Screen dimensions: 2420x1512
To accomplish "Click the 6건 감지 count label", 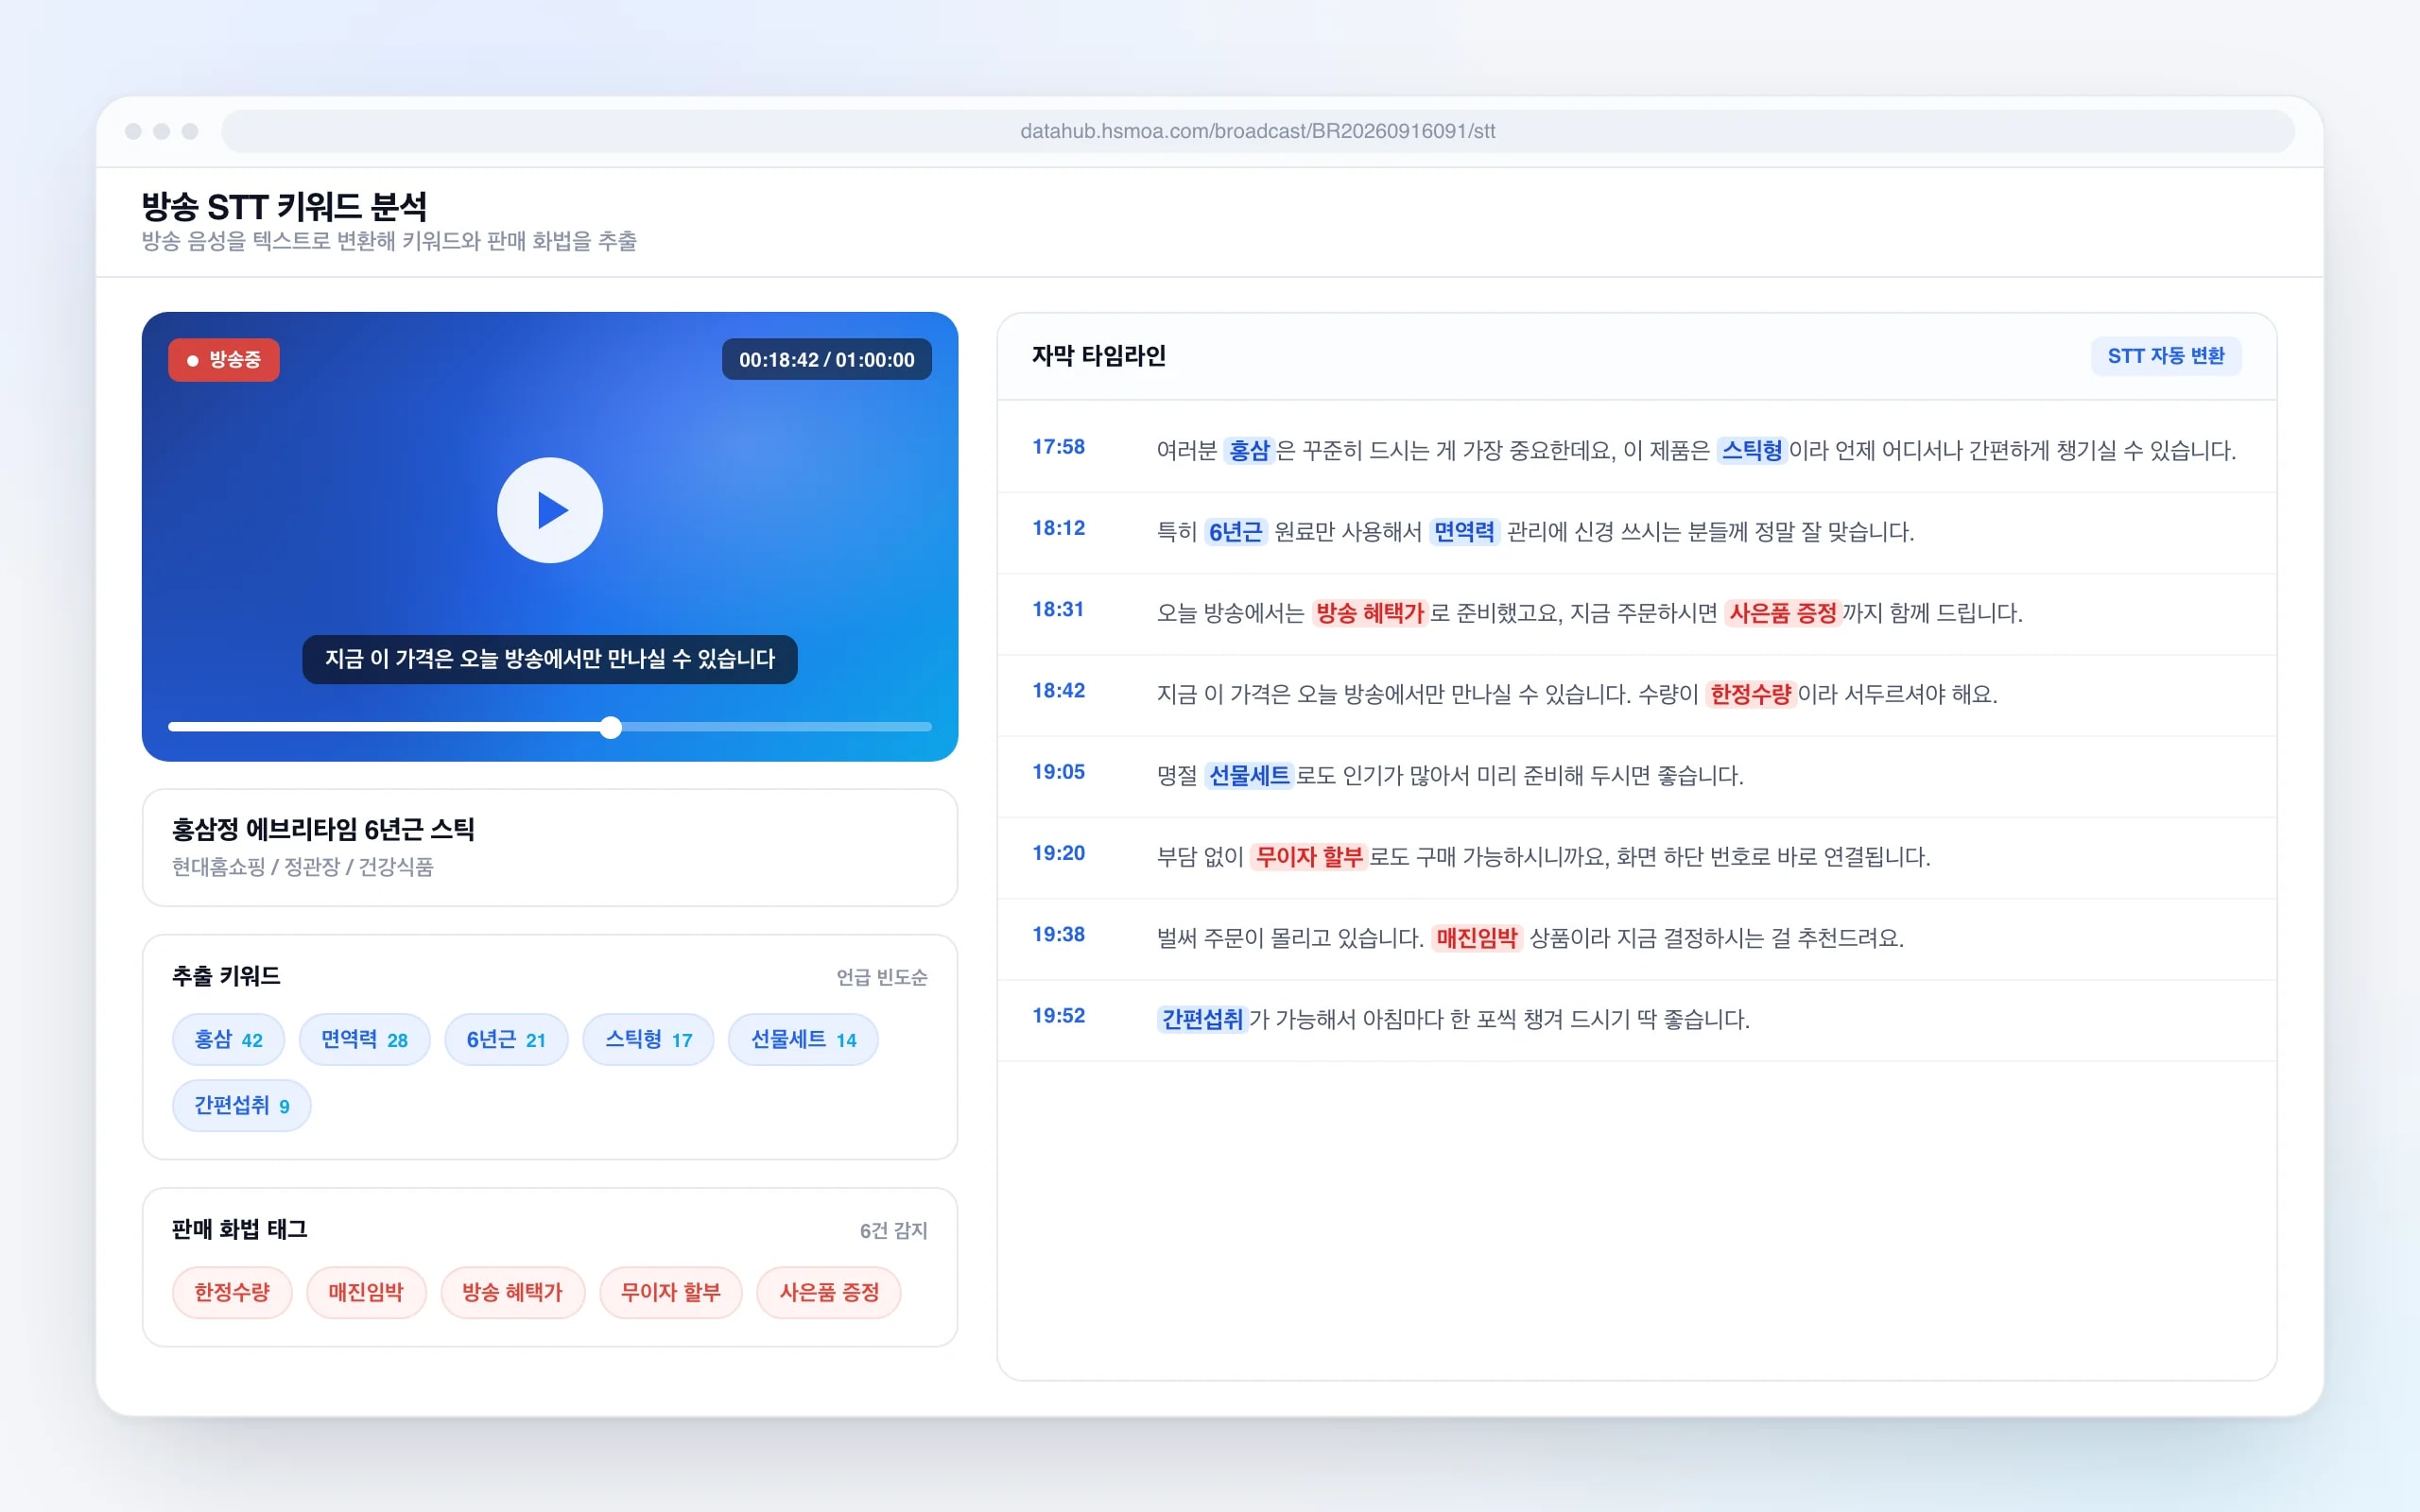I will tap(893, 1230).
